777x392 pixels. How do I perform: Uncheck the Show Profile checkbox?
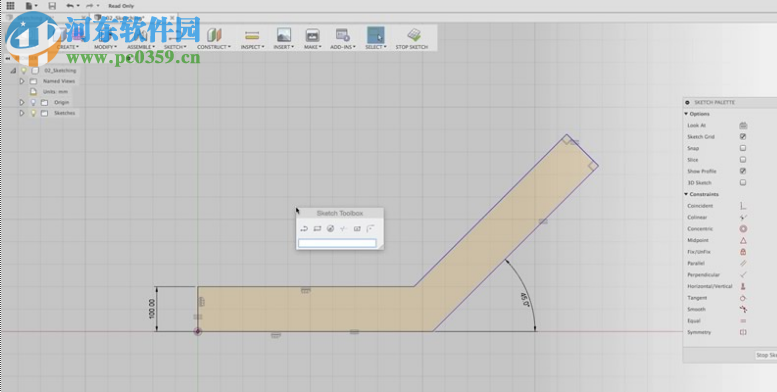point(743,171)
